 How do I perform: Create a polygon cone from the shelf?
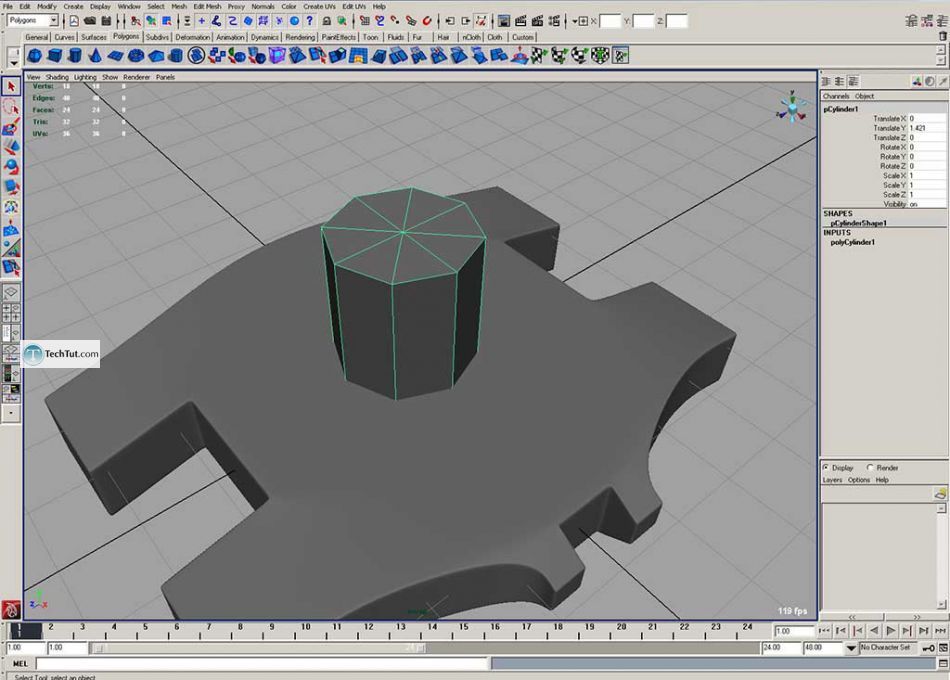tap(95, 56)
